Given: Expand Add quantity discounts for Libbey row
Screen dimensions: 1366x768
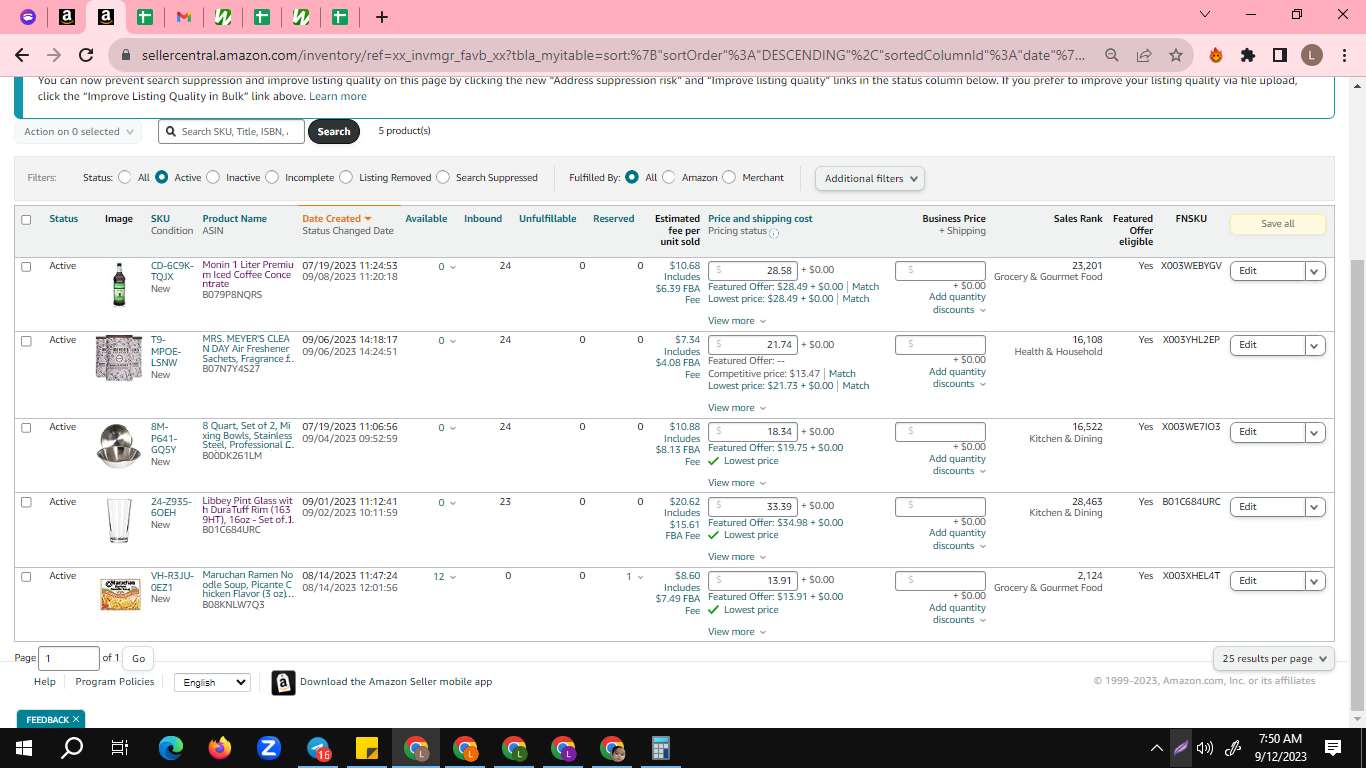Looking at the screenshot, I should (957, 539).
